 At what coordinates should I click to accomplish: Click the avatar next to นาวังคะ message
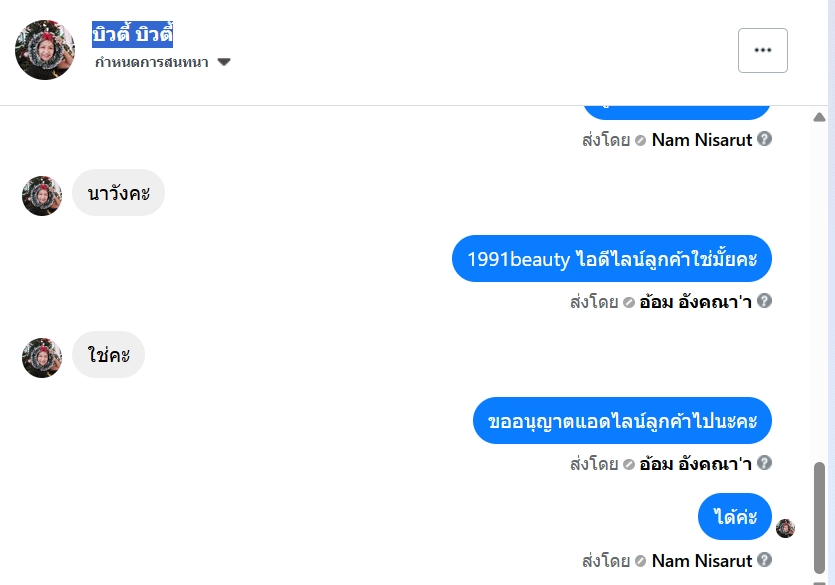point(42,196)
